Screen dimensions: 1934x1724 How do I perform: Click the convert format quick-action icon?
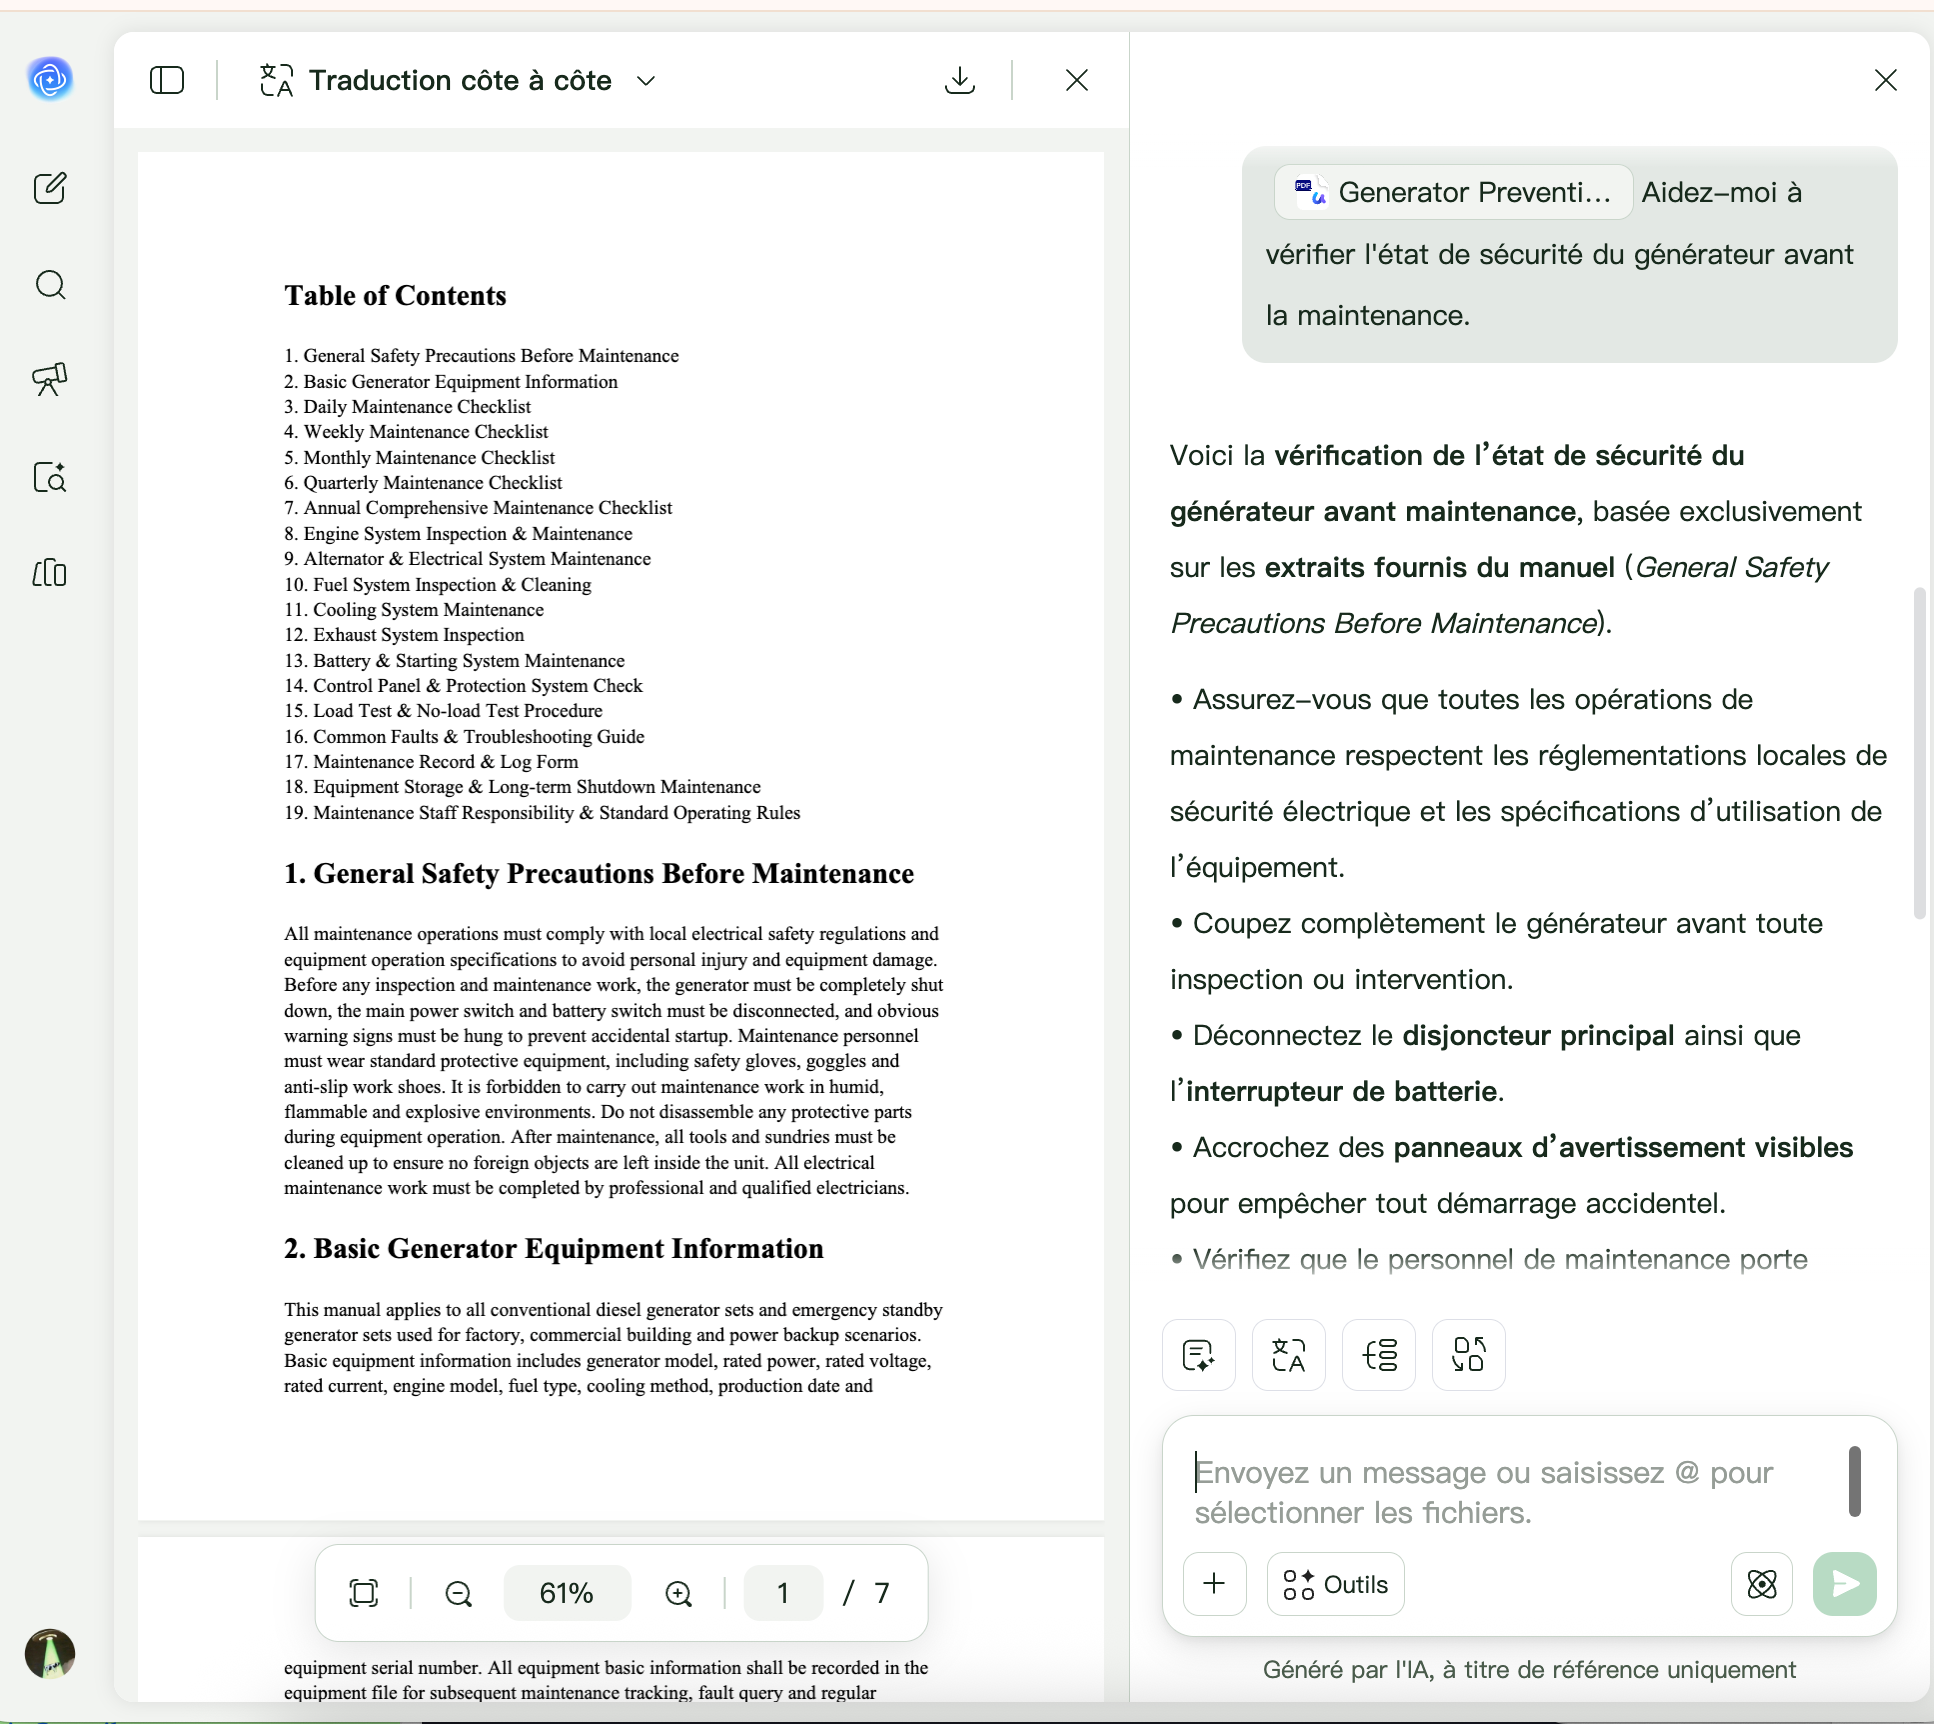point(1468,1355)
